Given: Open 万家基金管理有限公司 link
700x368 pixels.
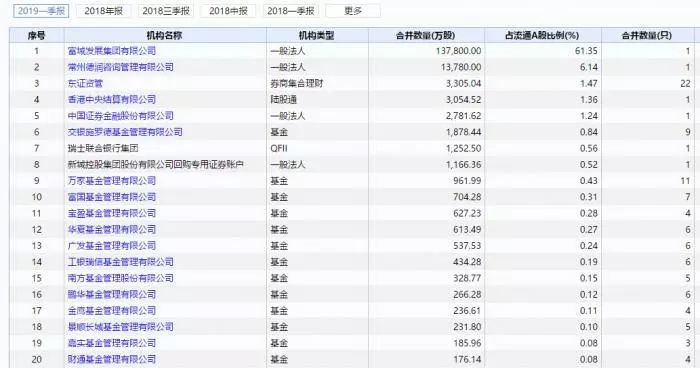Looking at the screenshot, I should [112, 181].
